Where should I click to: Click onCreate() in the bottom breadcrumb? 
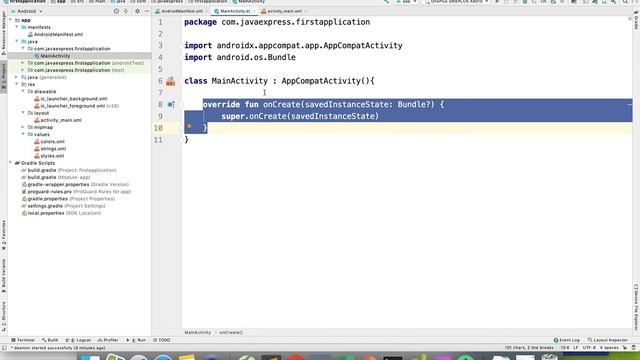click(x=231, y=333)
